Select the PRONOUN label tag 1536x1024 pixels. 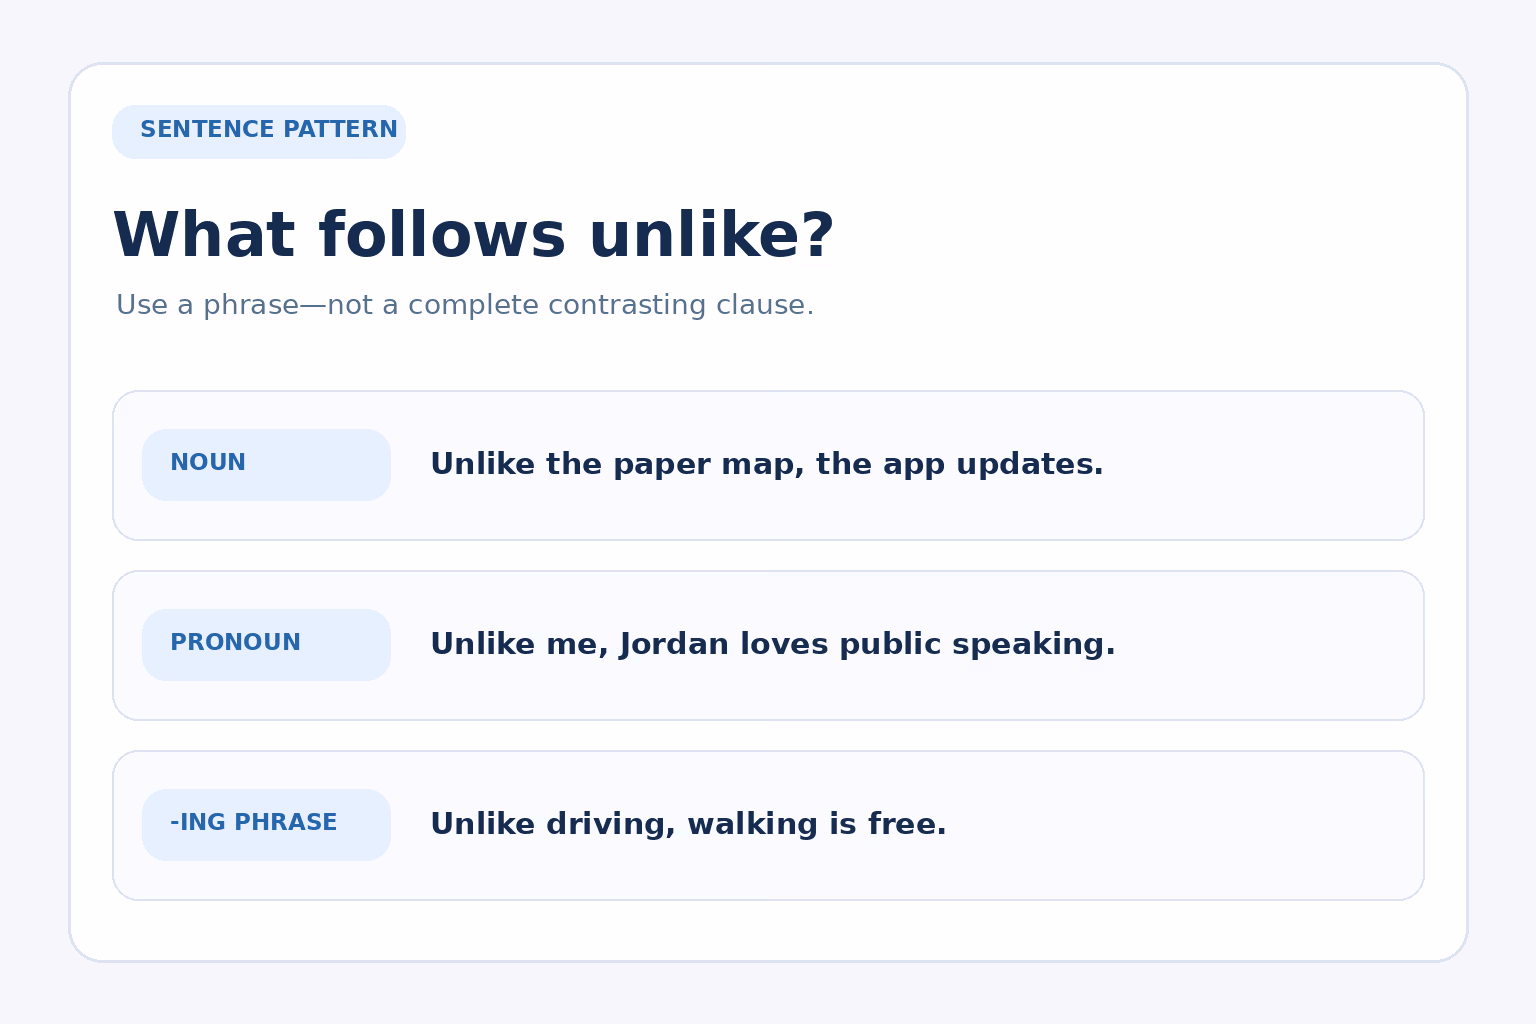click(x=266, y=645)
